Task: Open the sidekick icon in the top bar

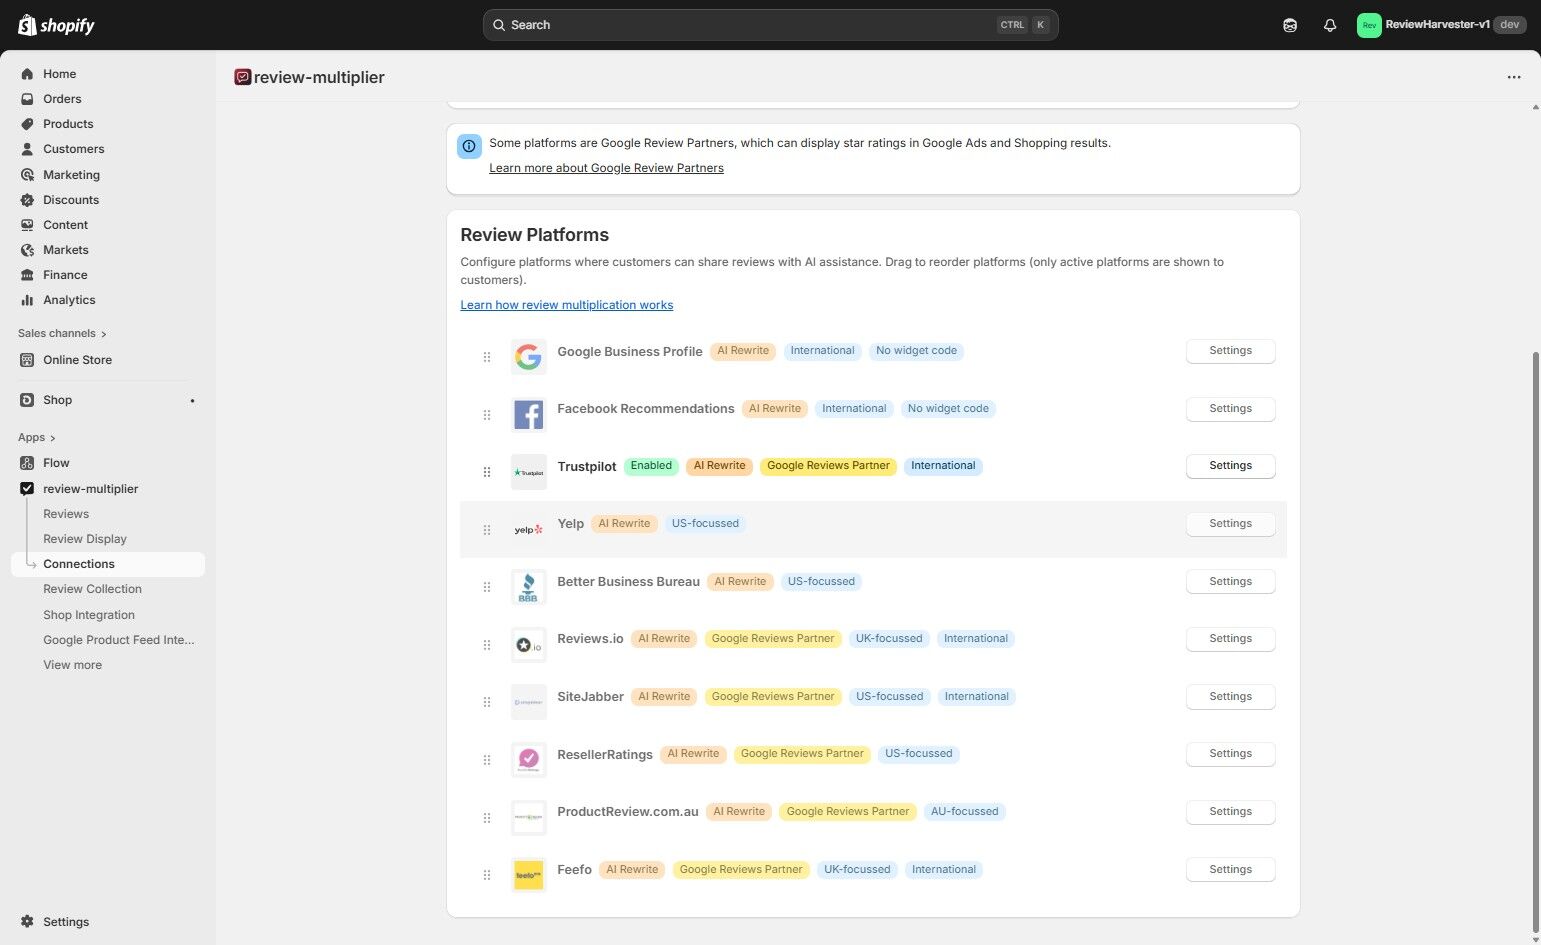Action: coord(1290,25)
